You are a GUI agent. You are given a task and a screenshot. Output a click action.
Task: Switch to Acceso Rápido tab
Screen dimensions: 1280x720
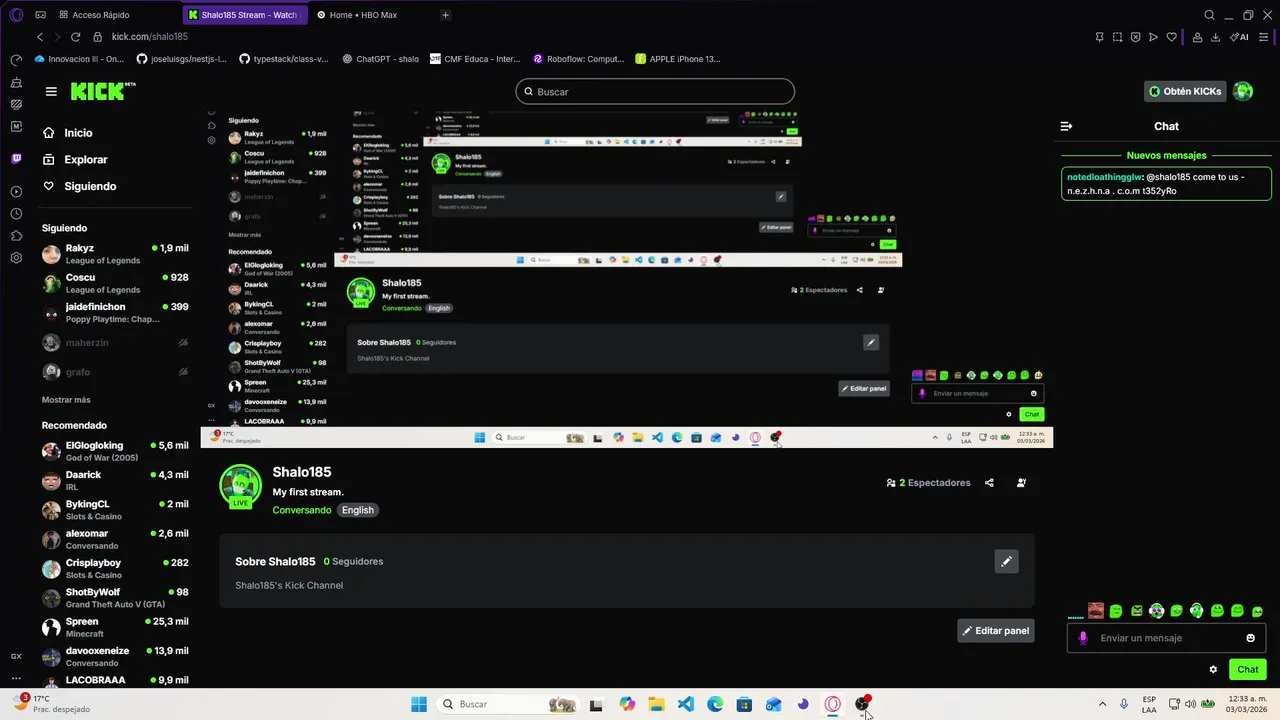point(94,15)
